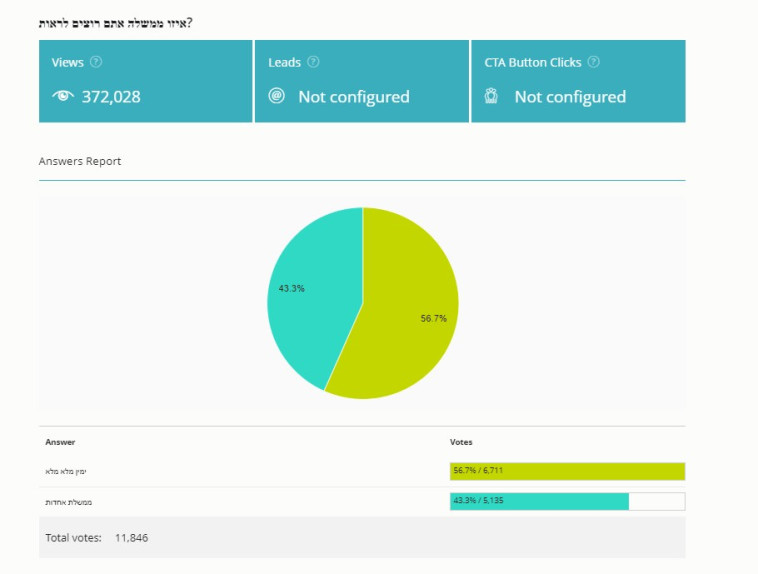
Task: Click the Total votes 11,846 summary
Action: (96, 537)
